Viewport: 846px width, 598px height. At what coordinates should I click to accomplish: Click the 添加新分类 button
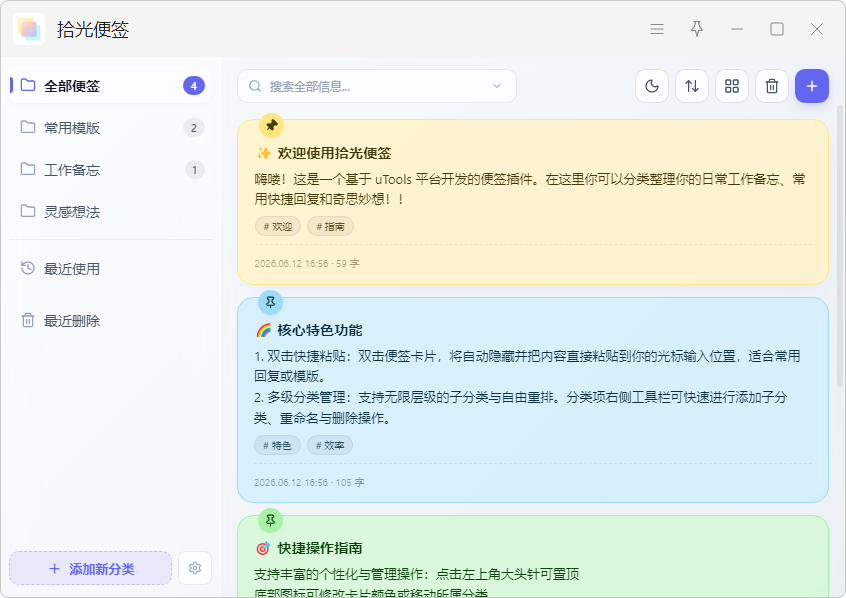pyautogui.click(x=91, y=568)
